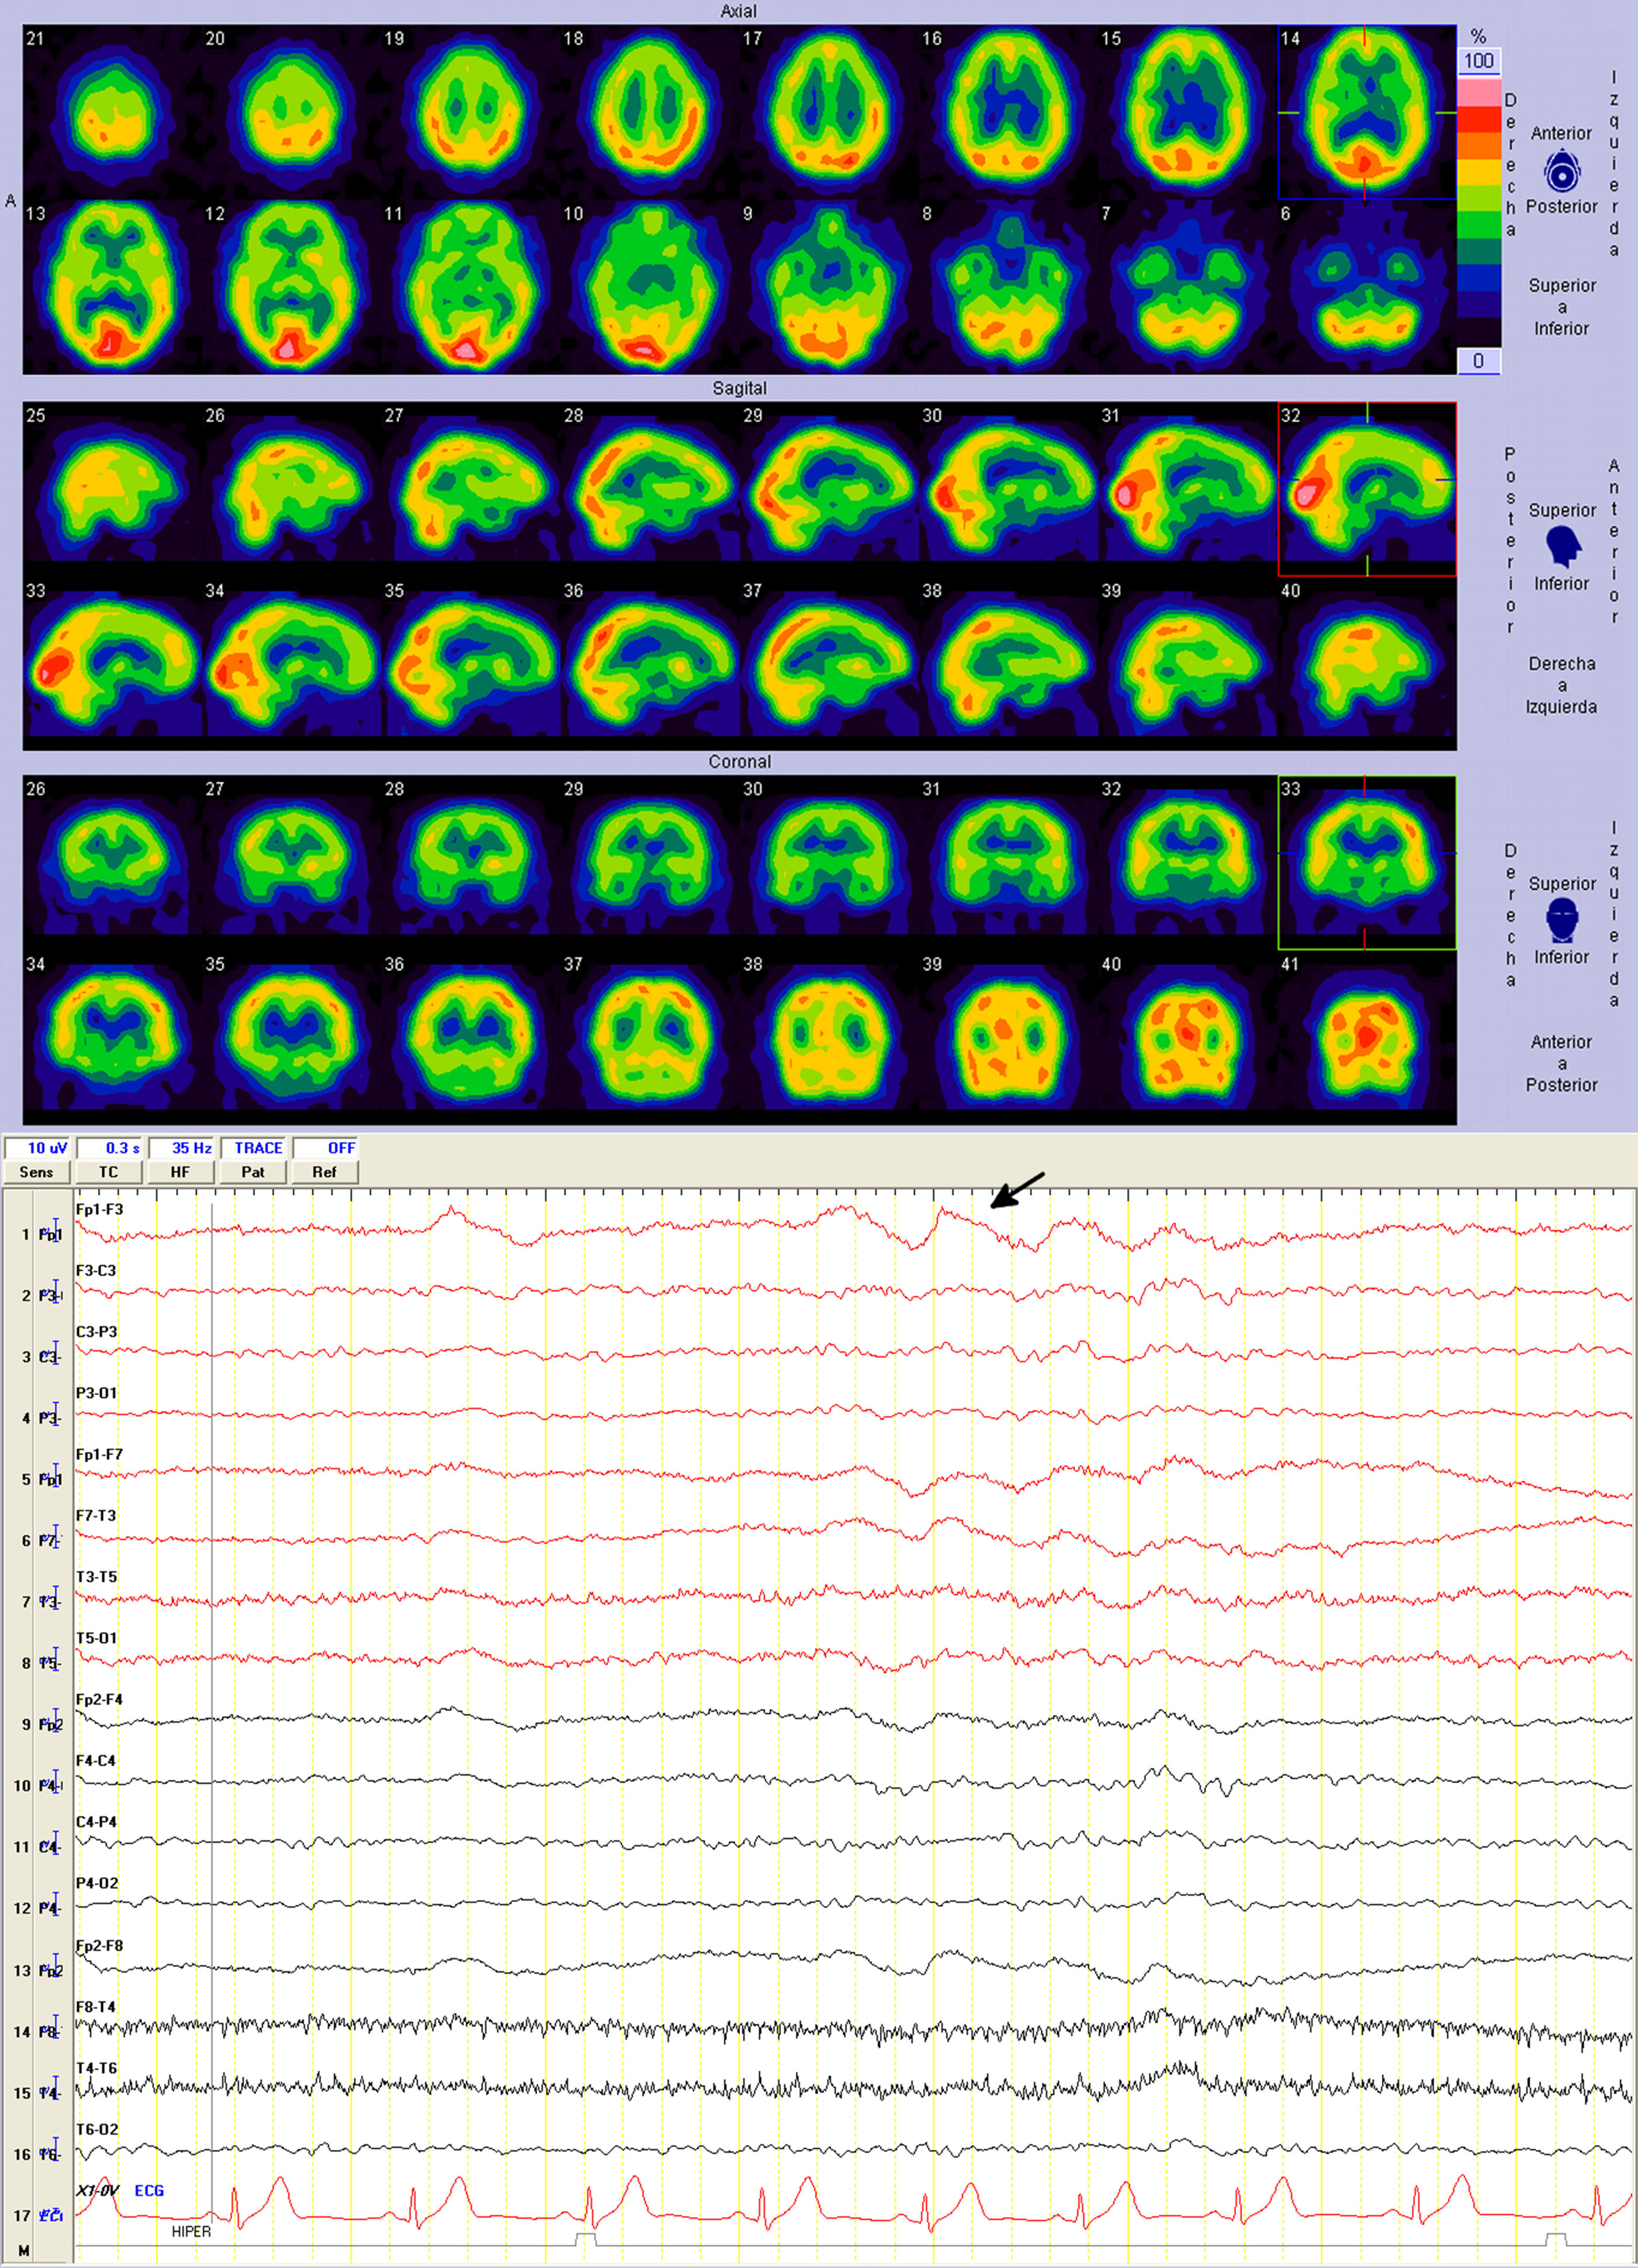Click the ECG channel 17 marker icon
The height and width of the screenshot is (2268, 1638).
[51, 2215]
